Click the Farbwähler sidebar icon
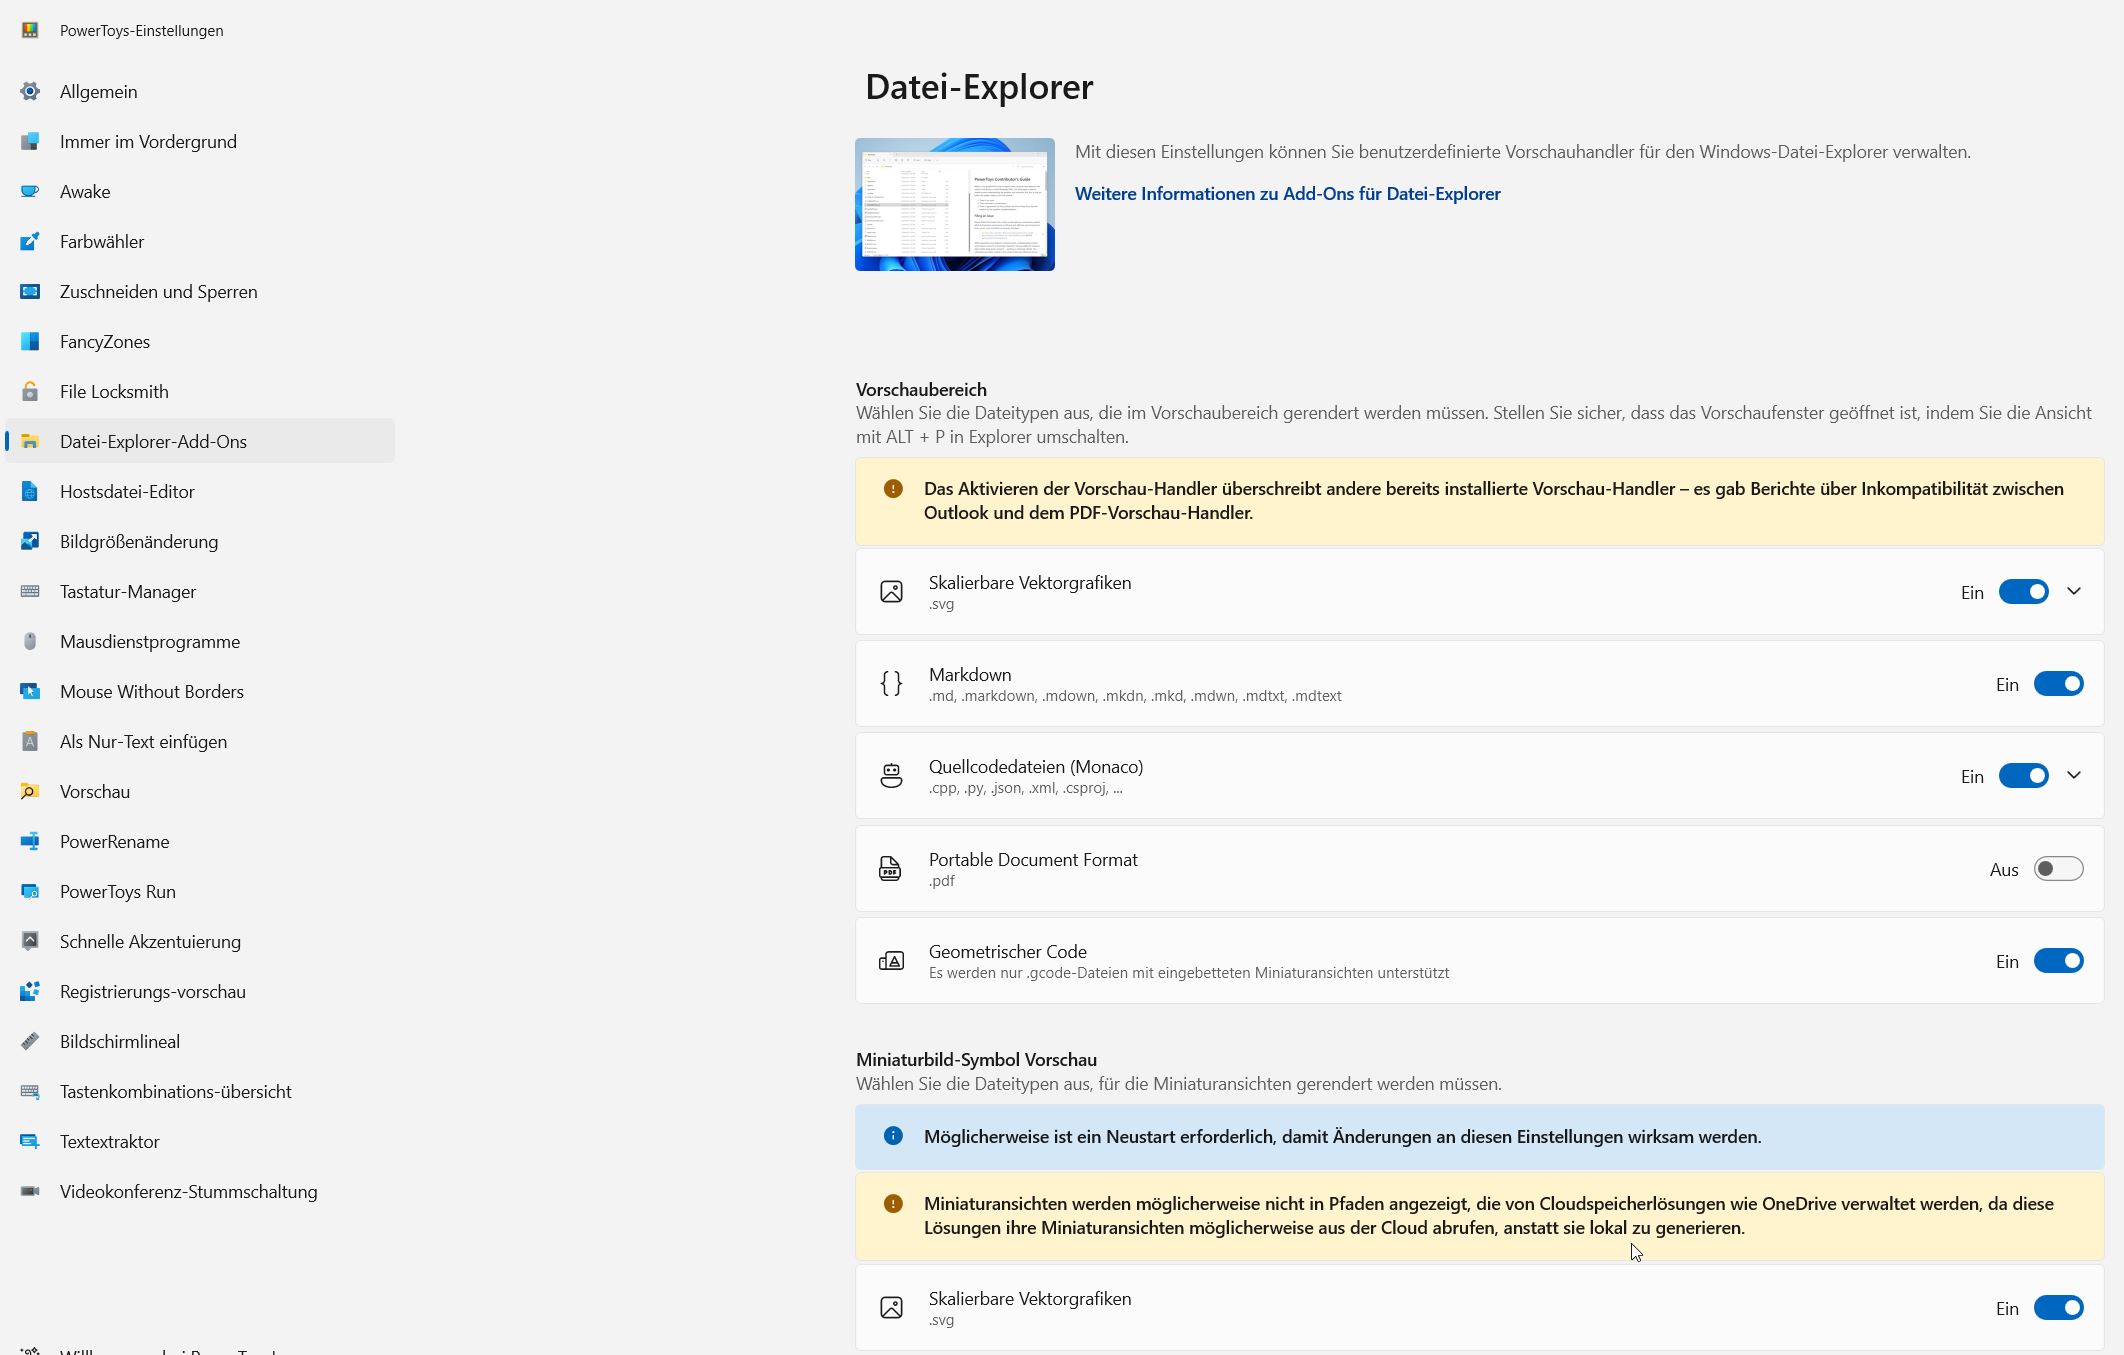 pyautogui.click(x=30, y=242)
